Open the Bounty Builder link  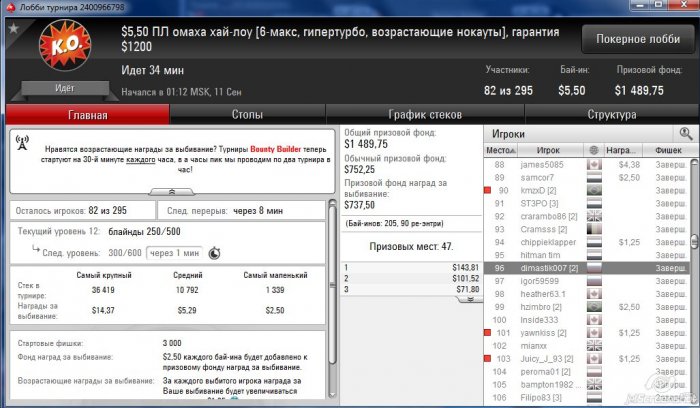[x=275, y=149]
